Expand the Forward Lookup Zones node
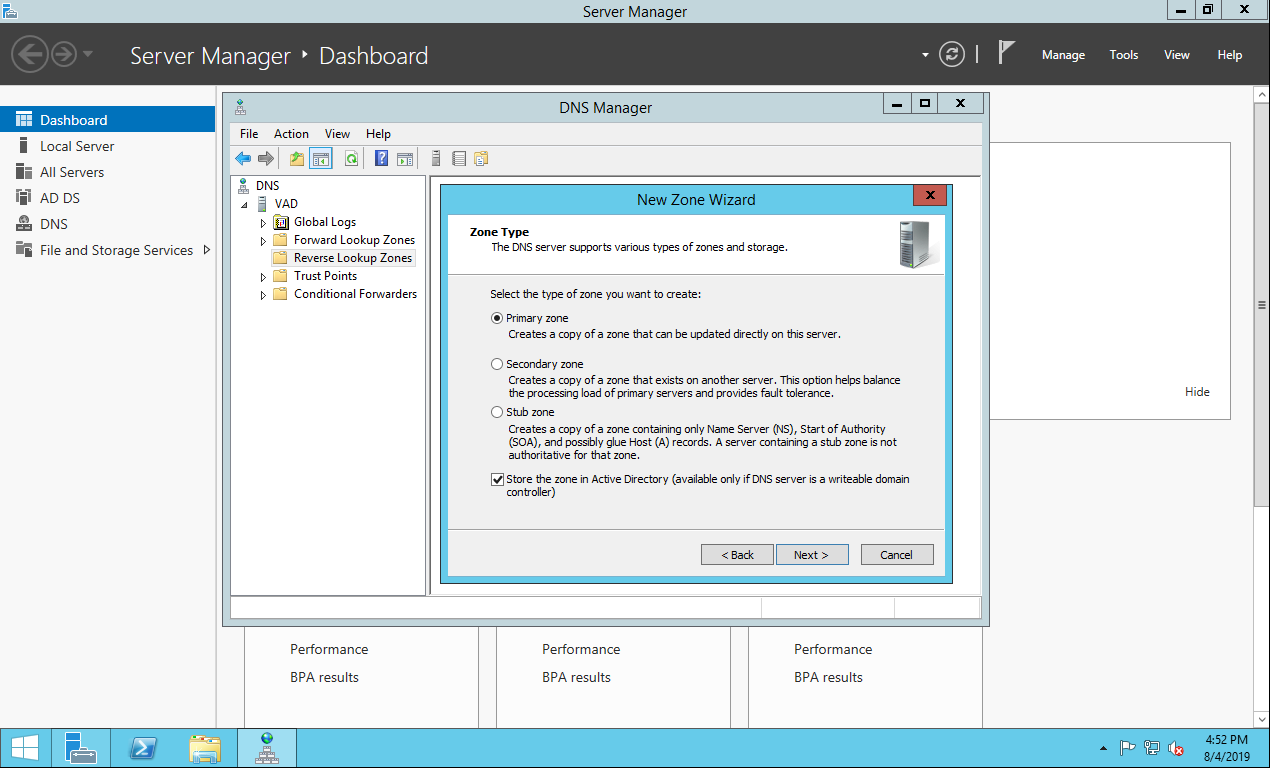The height and width of the screenshot is (768, 1270). pos(264,240)
